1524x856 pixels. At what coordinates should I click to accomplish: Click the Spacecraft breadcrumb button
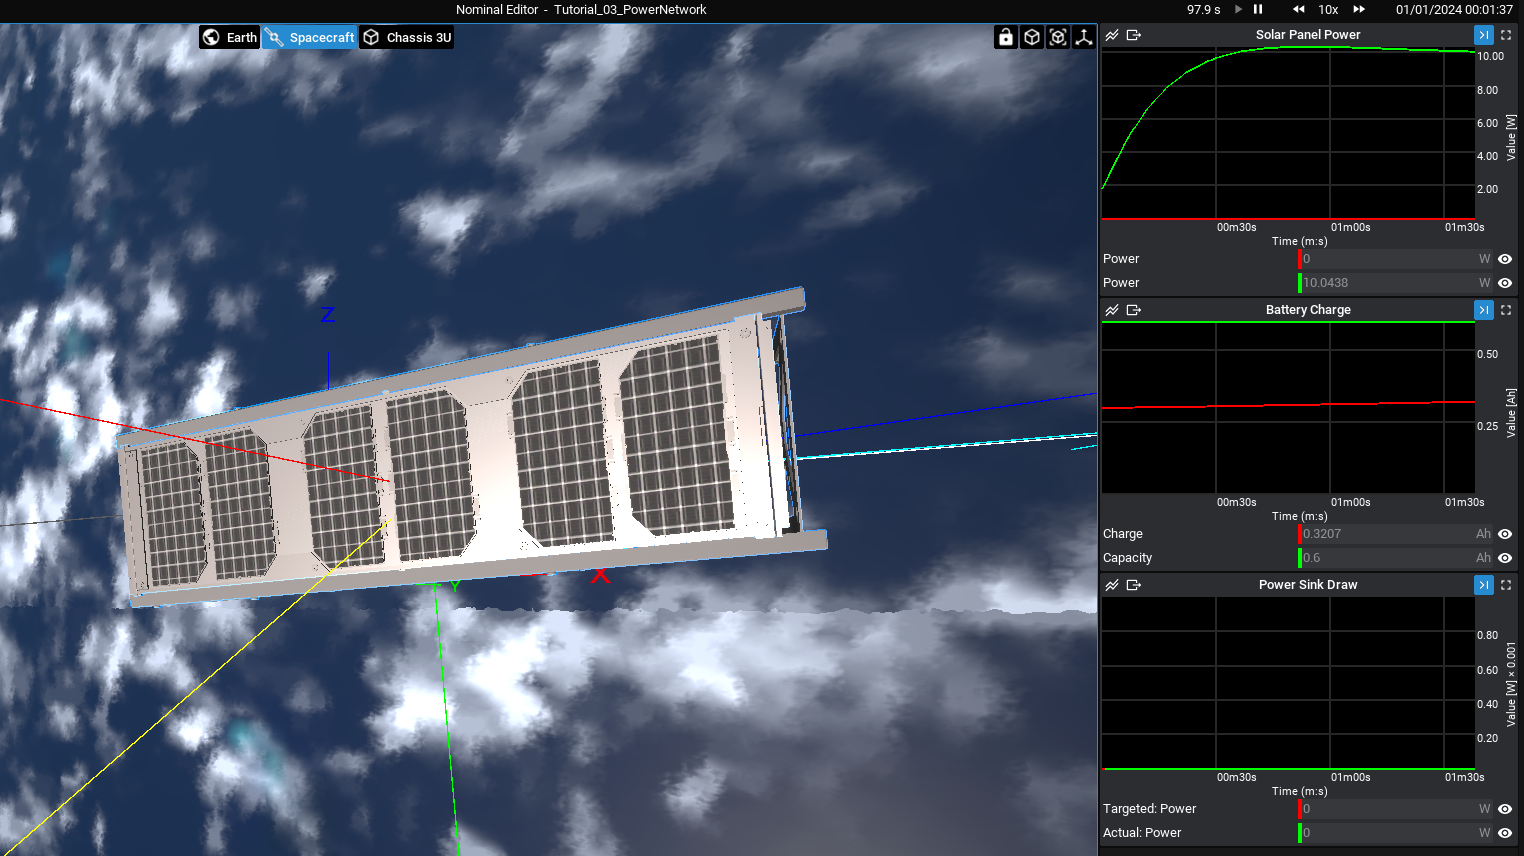(x=310, y=37)
